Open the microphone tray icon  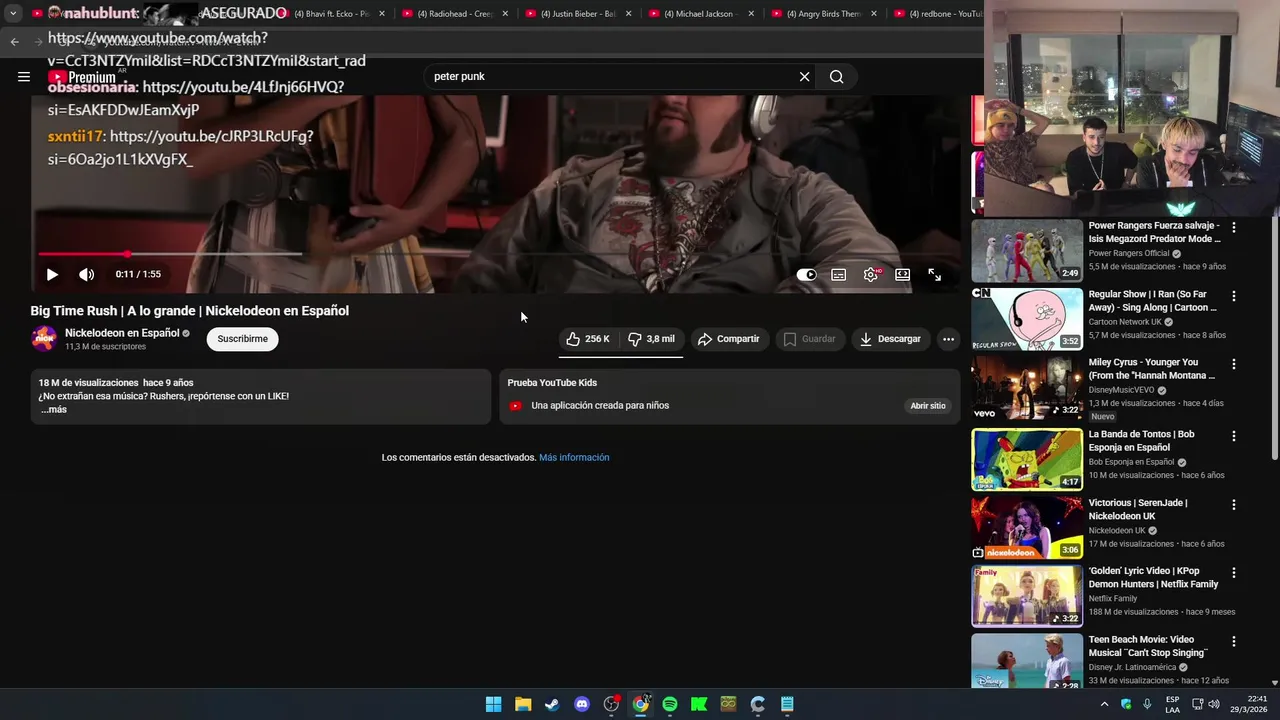[1147, 704]
